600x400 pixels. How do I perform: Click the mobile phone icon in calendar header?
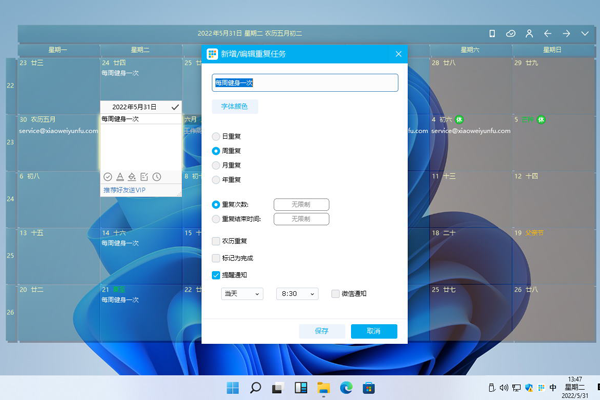pos(492,34)
